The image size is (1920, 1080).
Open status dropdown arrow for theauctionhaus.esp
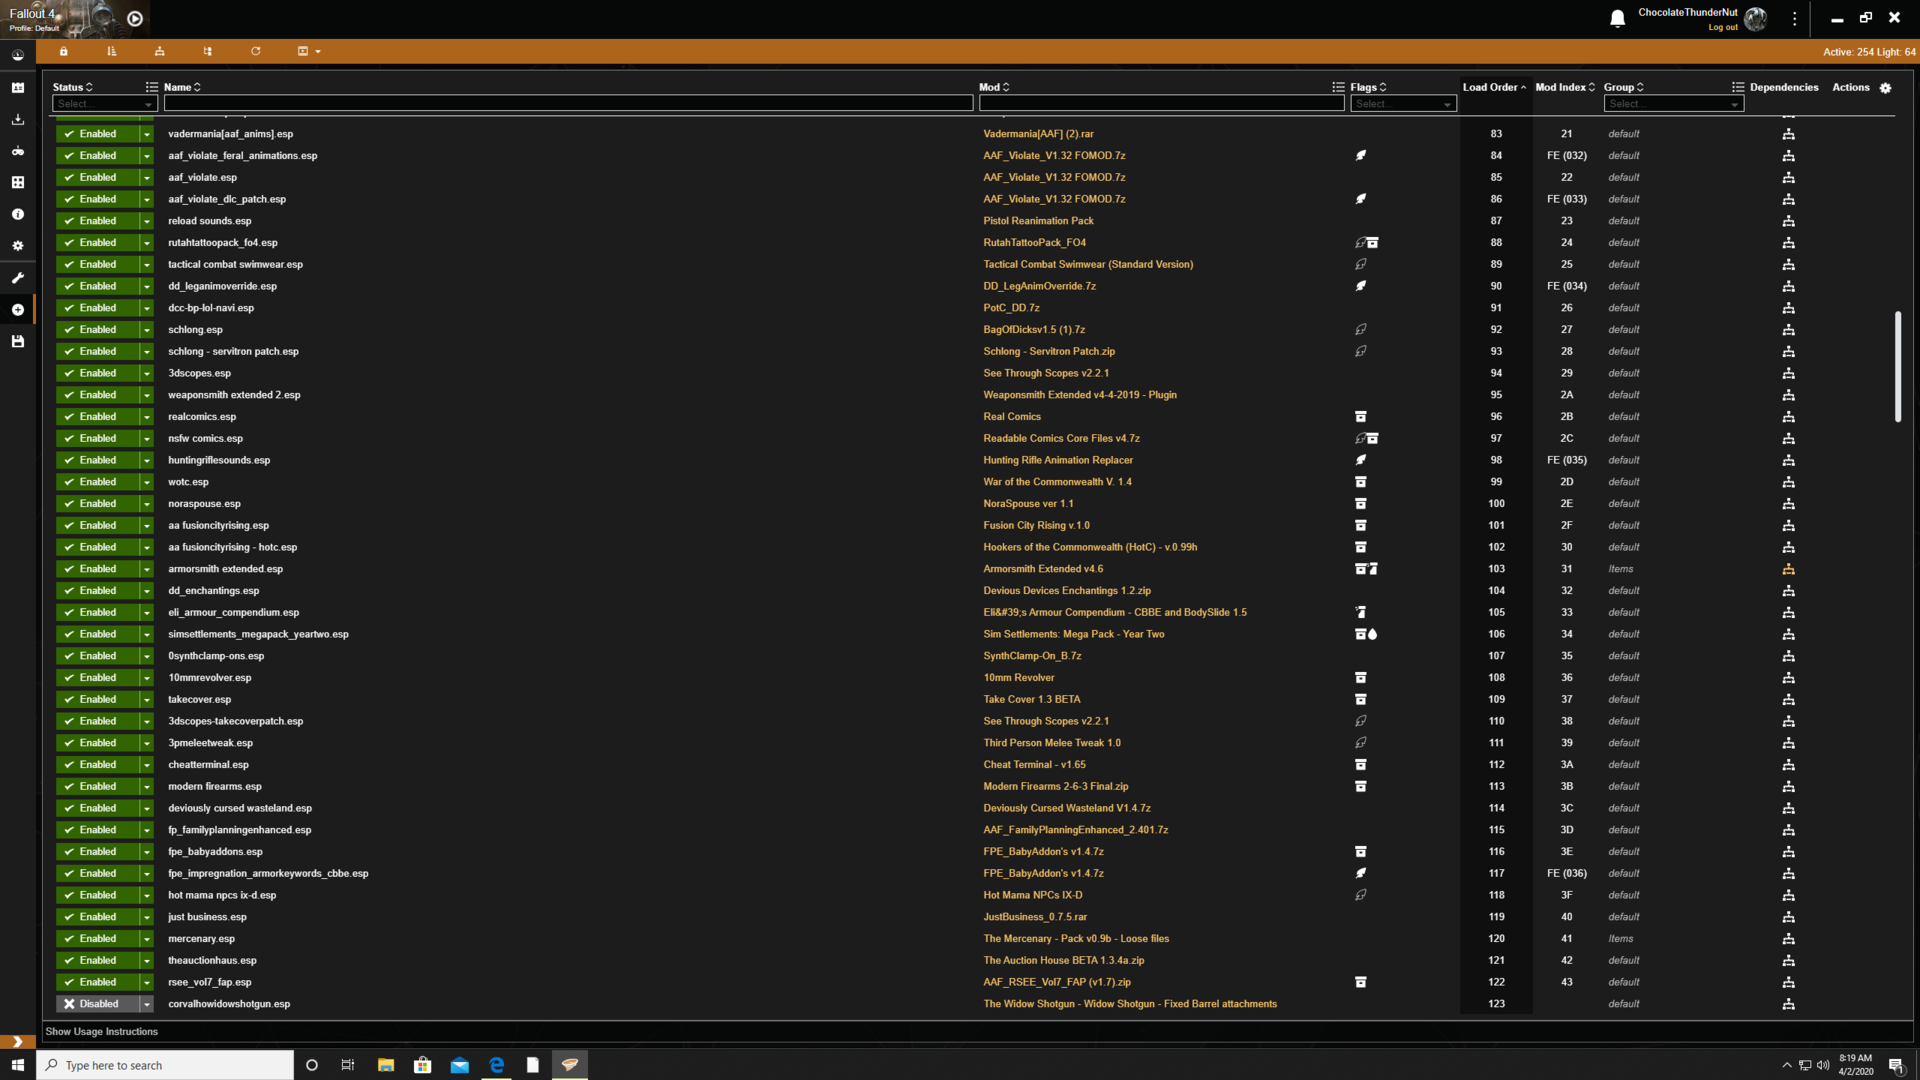pyautogui.click(x=147, y=961)
